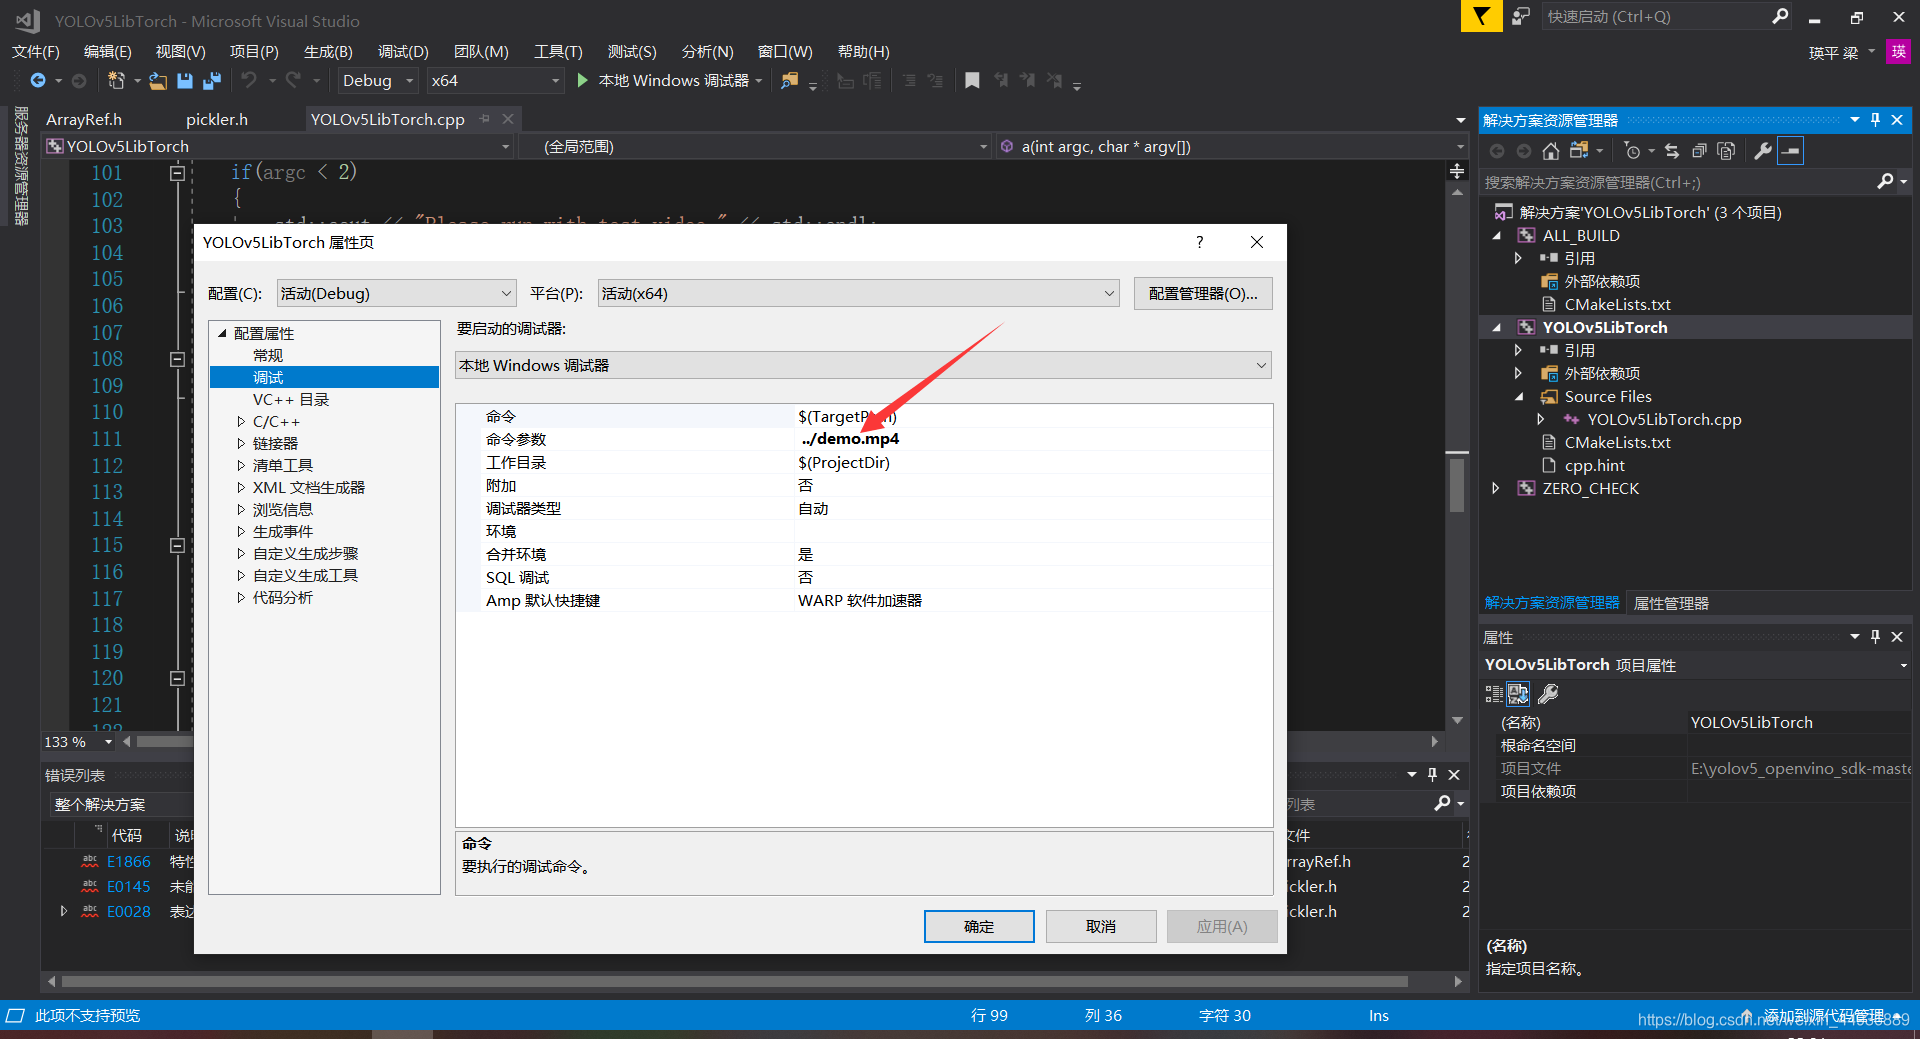Open the 工具(T) menu

(558, 51)
